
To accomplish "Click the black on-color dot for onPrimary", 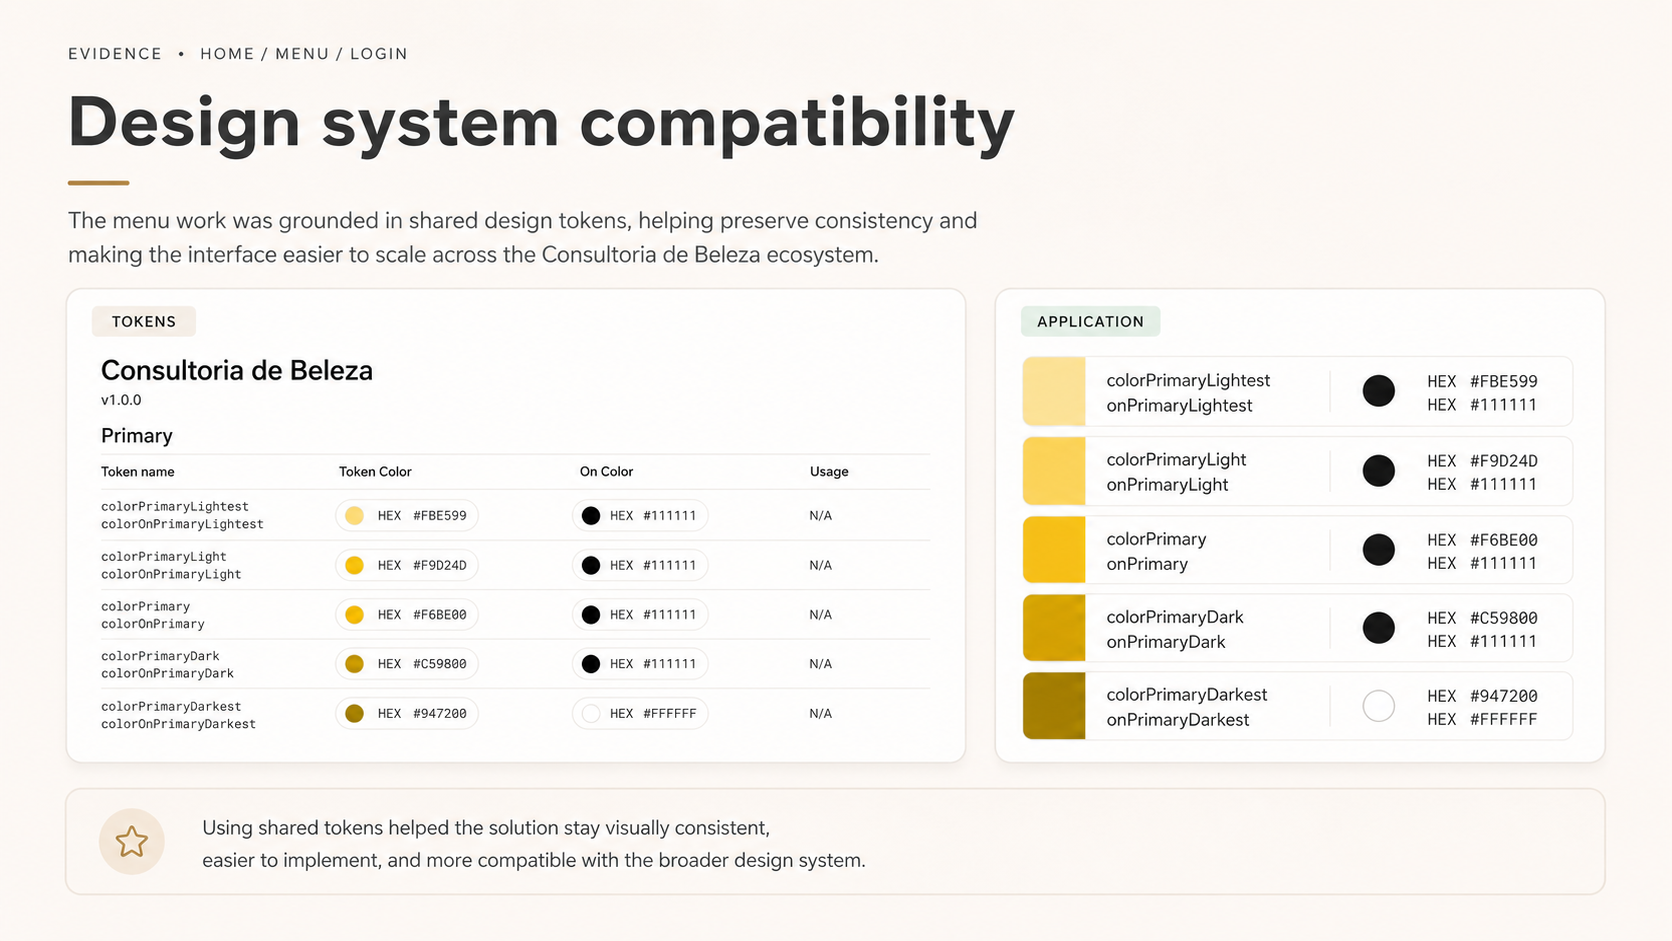I will [x=1379, y=549].
